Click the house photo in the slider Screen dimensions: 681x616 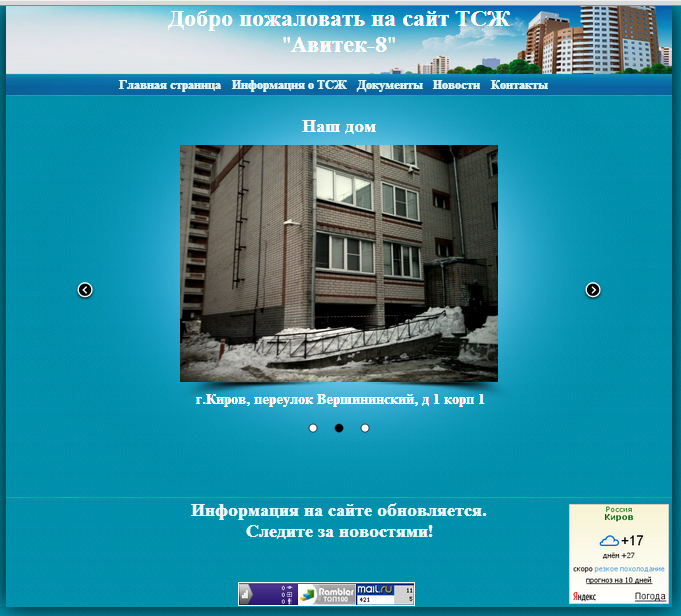[339, 263]
